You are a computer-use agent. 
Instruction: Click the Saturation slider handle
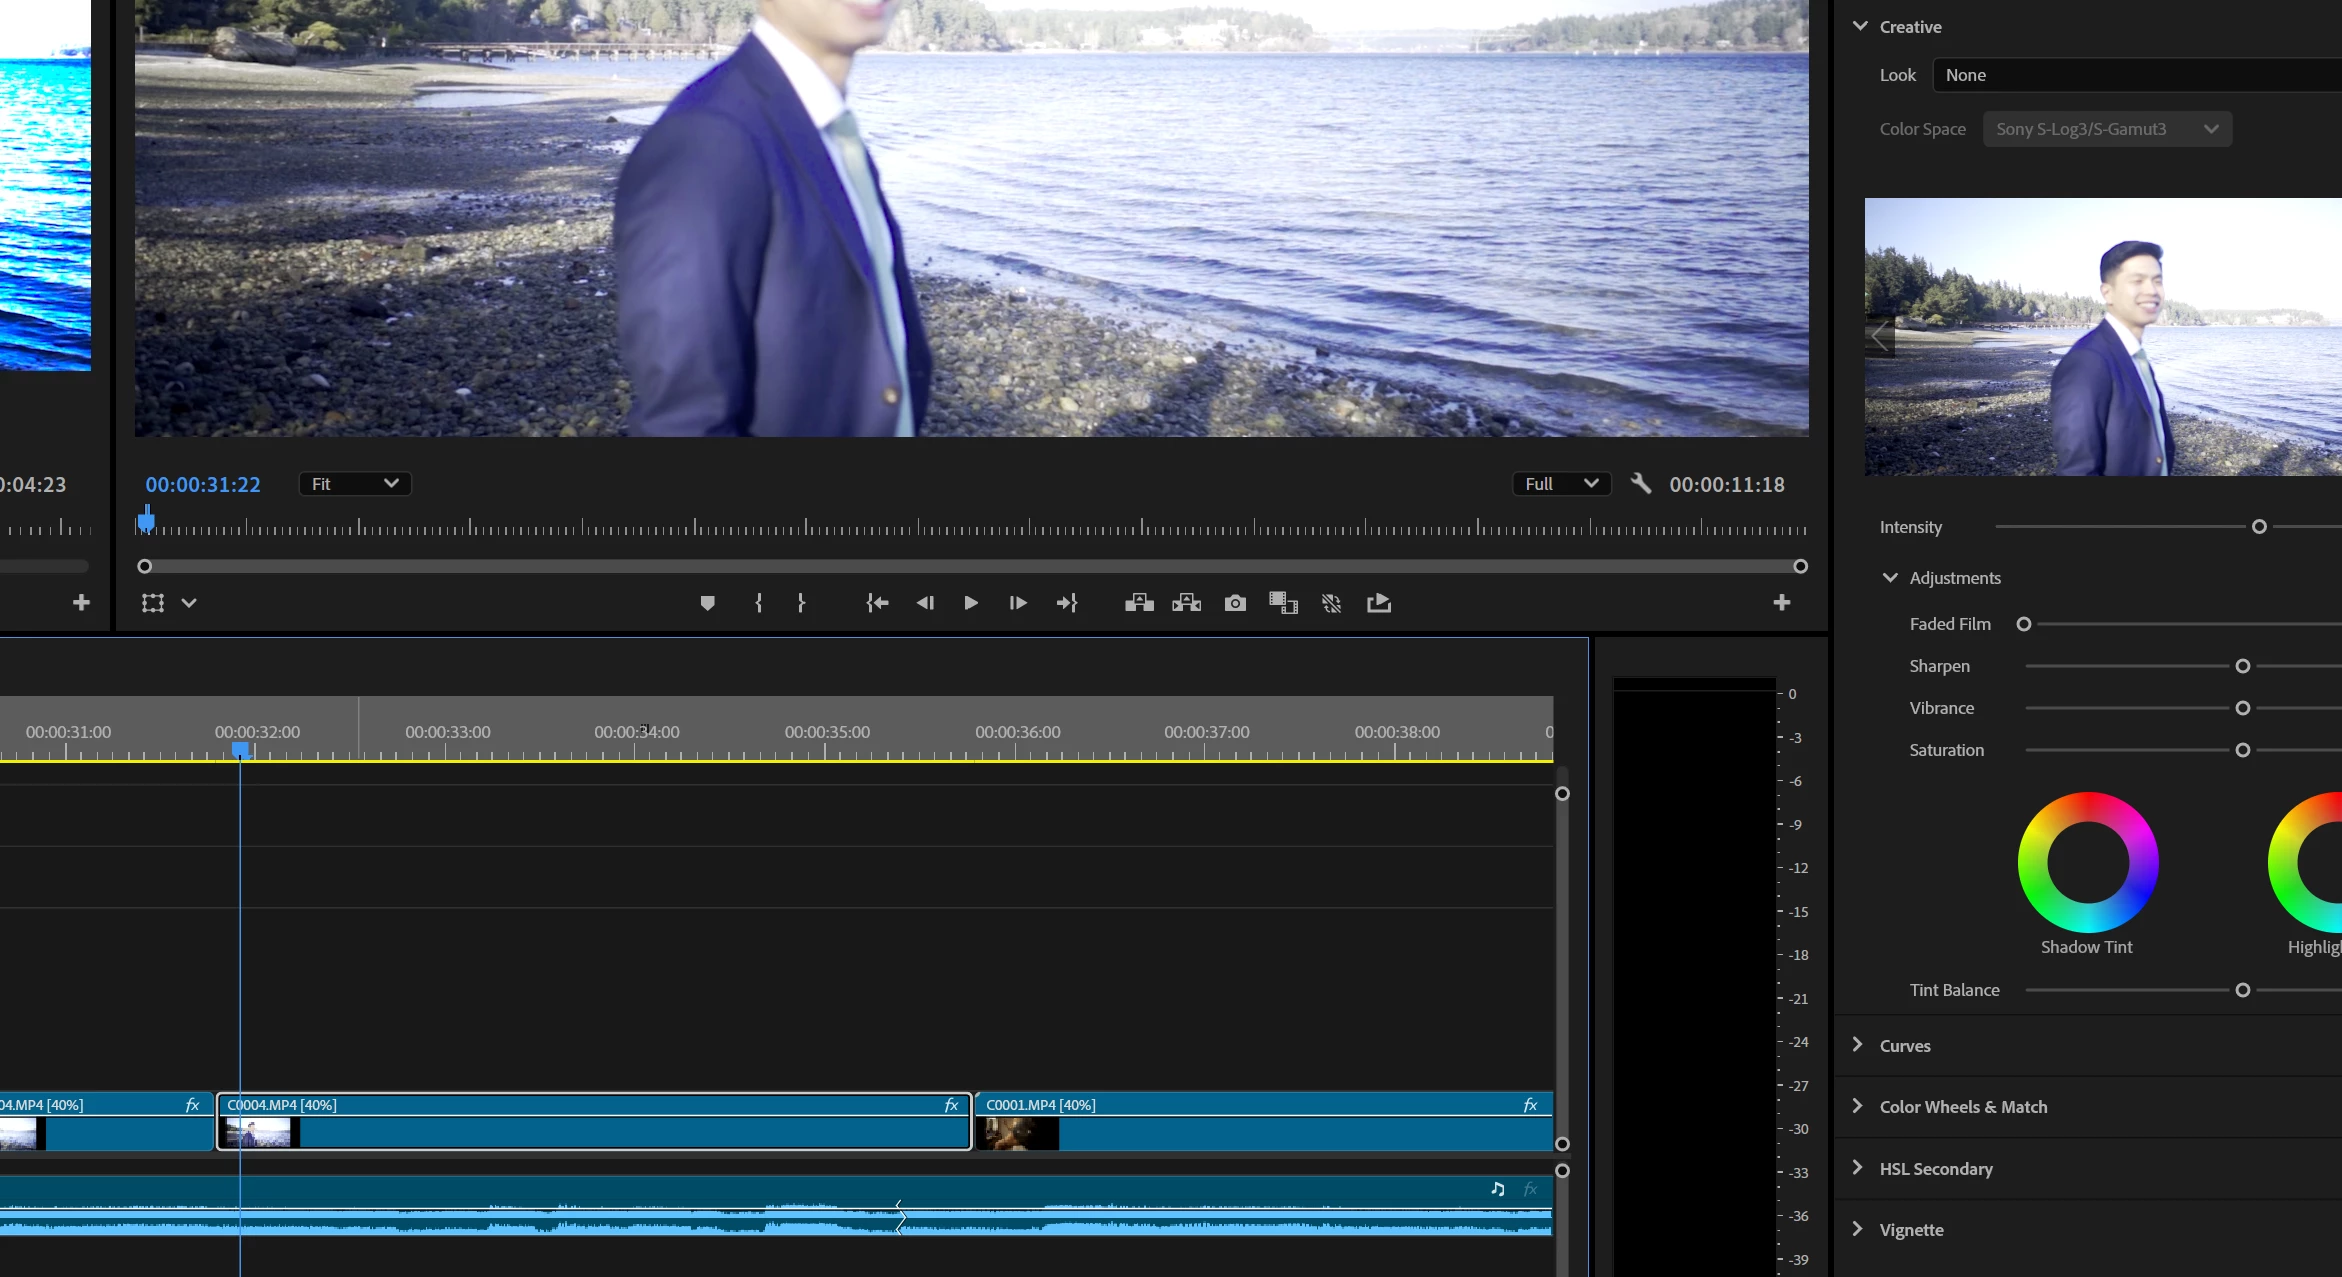coord(2242,750)
